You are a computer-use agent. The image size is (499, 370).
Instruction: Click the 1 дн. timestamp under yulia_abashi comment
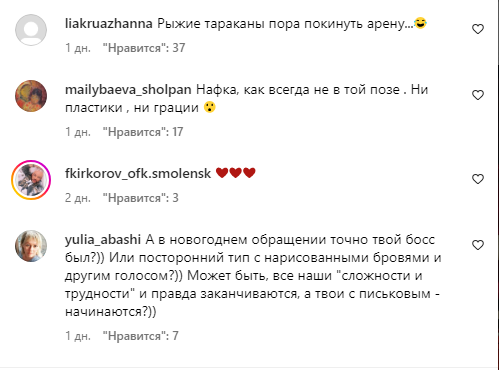click(78, 336)
